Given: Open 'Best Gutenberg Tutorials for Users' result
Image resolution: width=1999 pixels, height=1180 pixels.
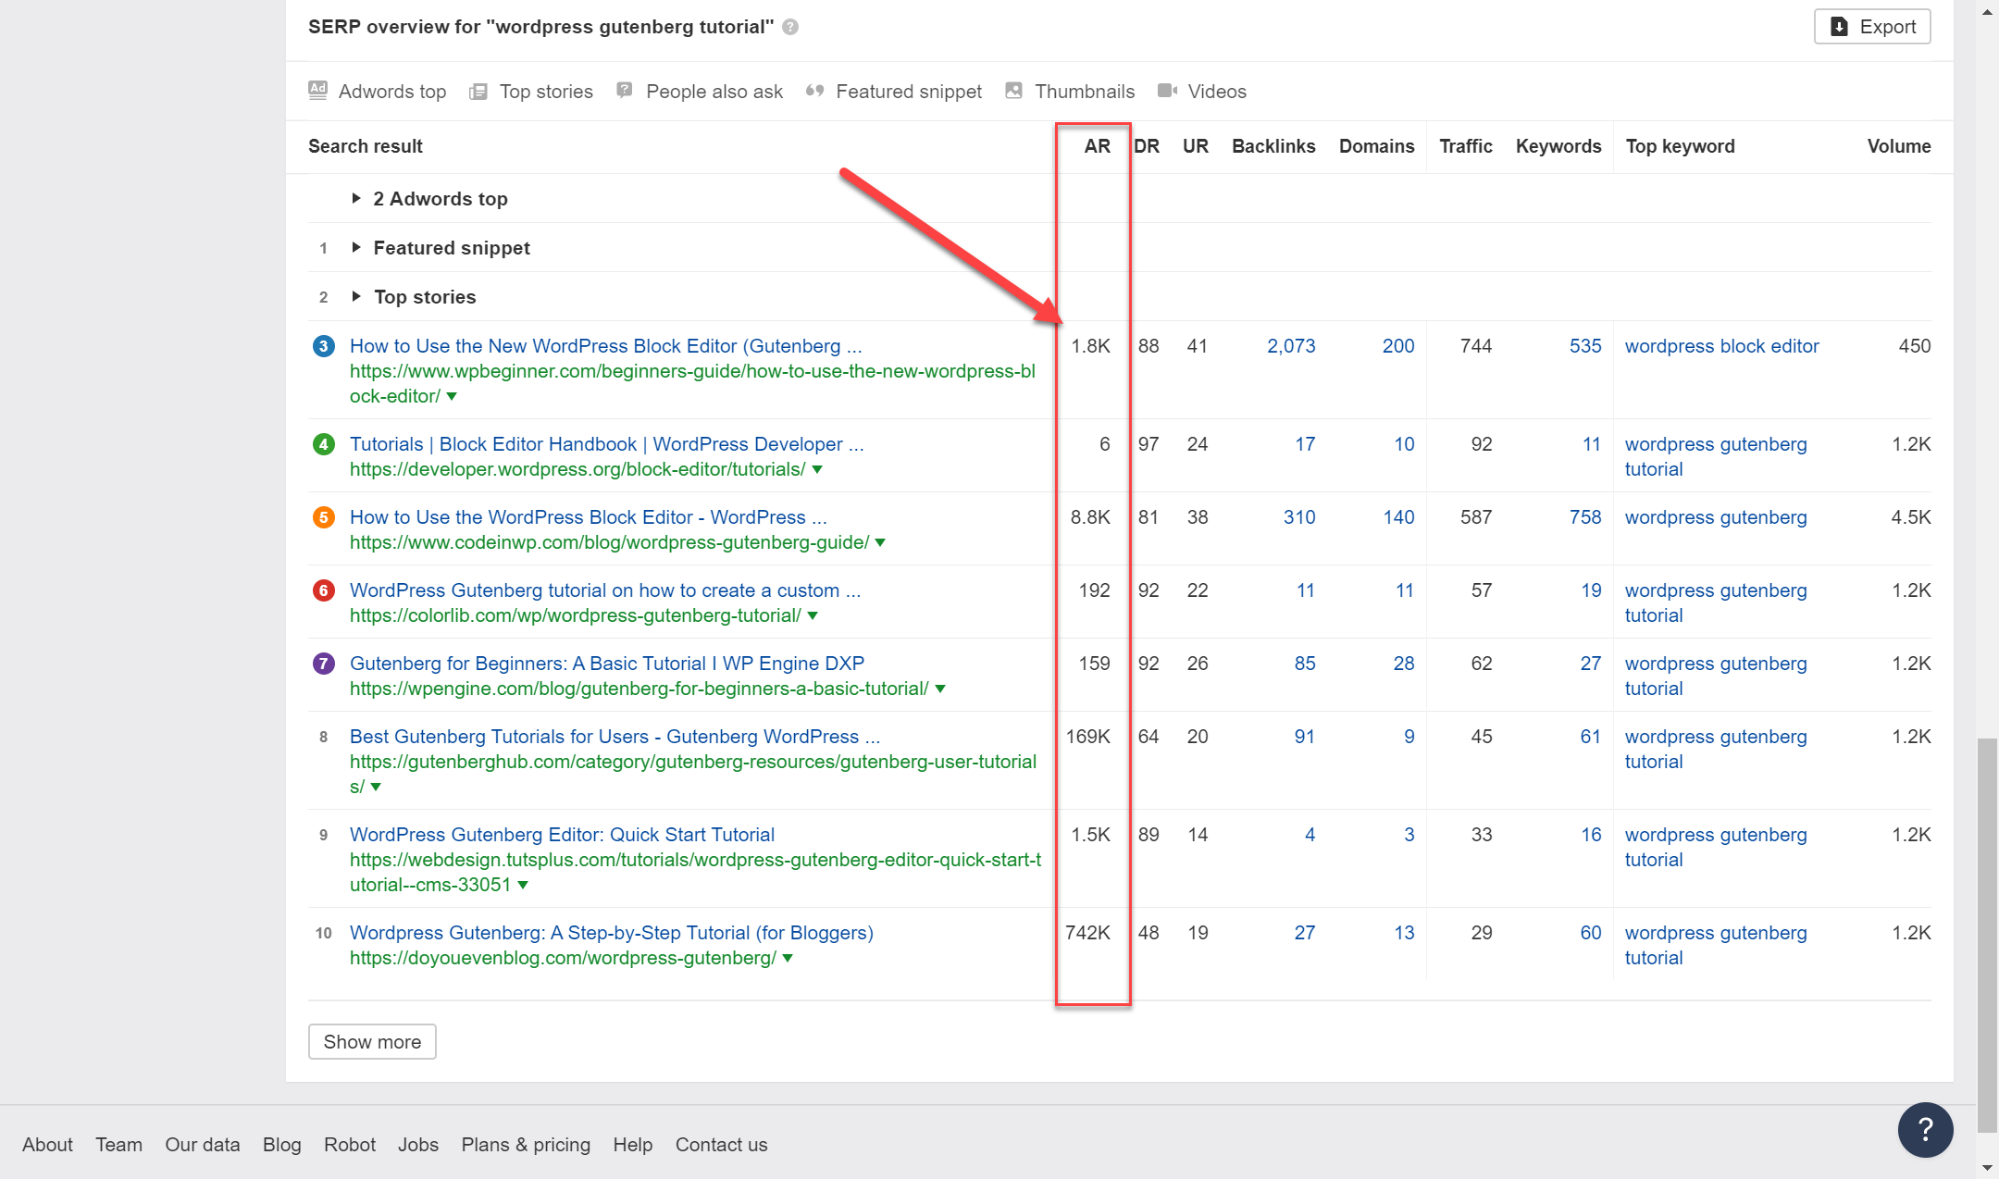Looking at the screenshot, I should pyautogui.click(x=615, y=736).
